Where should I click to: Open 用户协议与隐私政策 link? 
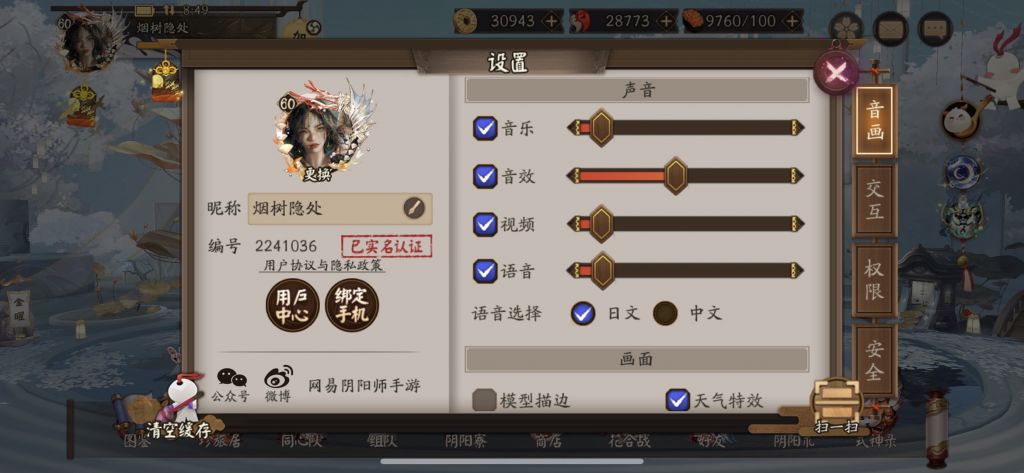[320, 265]
